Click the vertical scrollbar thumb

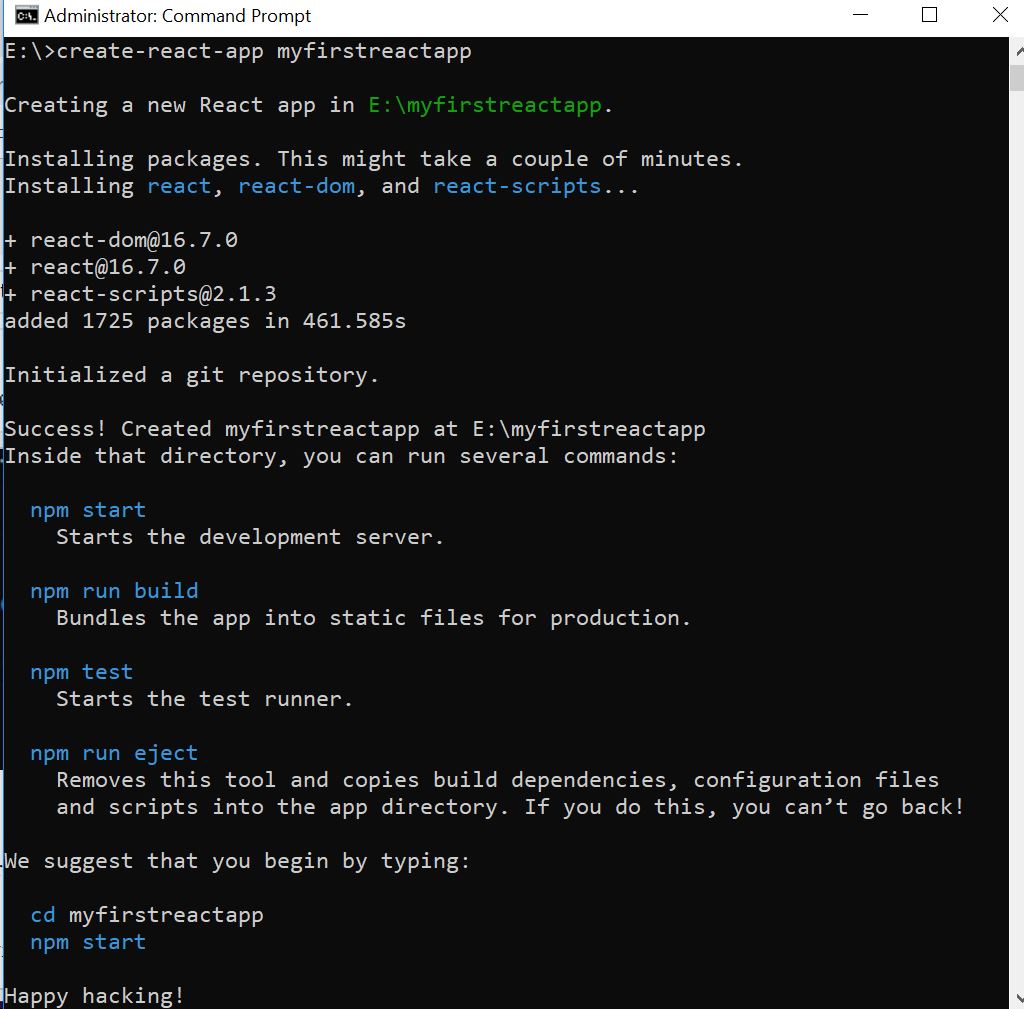[x=1017, y=77]
